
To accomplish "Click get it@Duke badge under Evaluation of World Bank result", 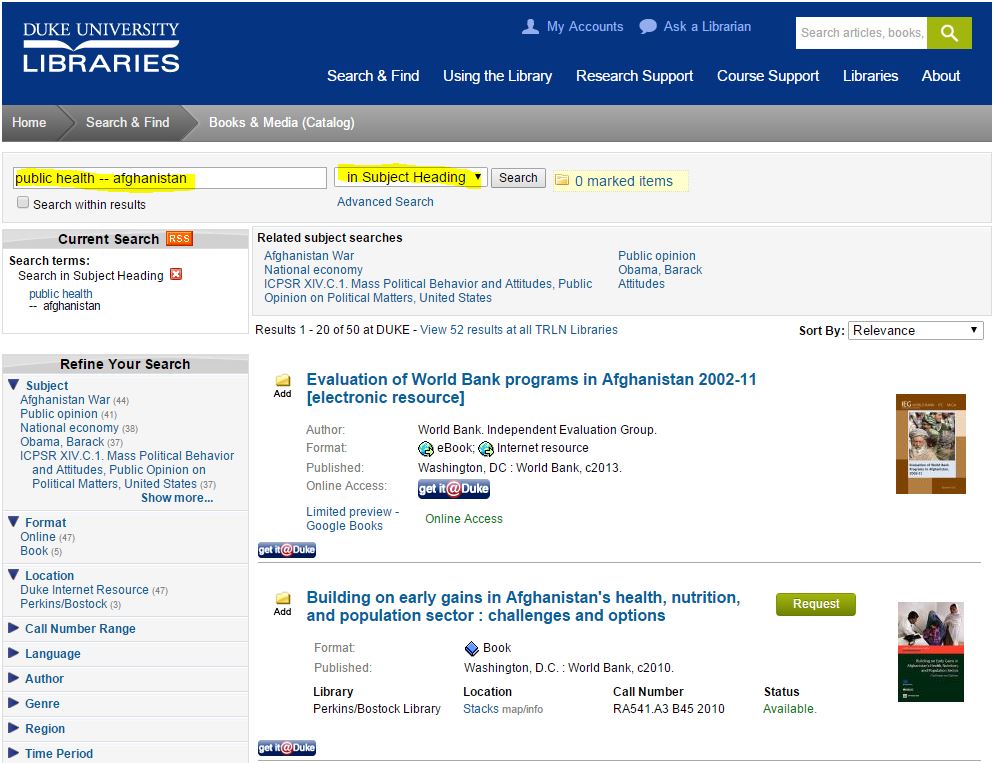I will pos(287,550).
